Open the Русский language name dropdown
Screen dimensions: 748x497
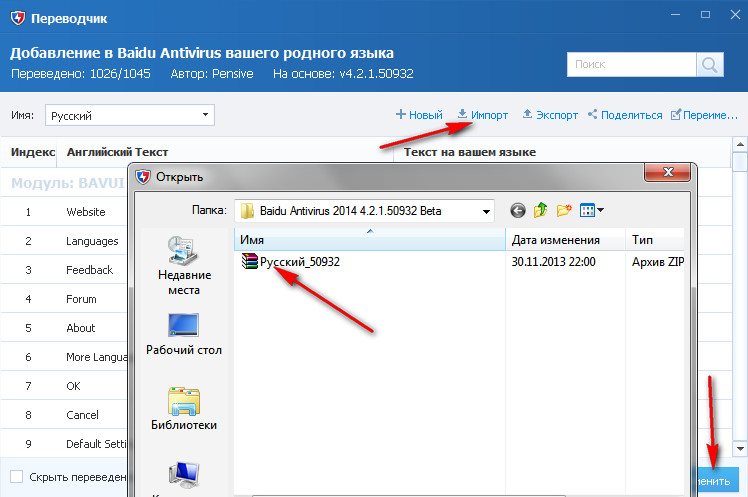[130, 115]
